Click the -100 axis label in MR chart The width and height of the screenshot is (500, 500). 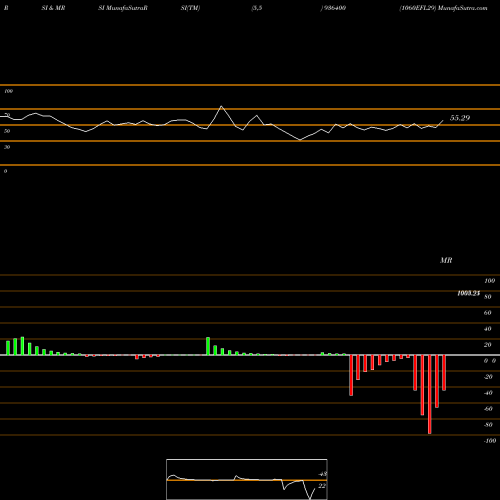click(x=490, y=441)
